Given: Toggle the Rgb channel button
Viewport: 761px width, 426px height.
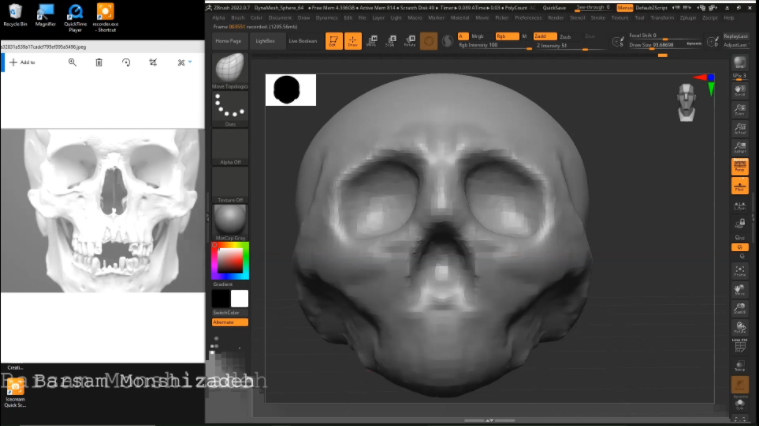Looking at the screenshot, I should click(x=507, y=36).
